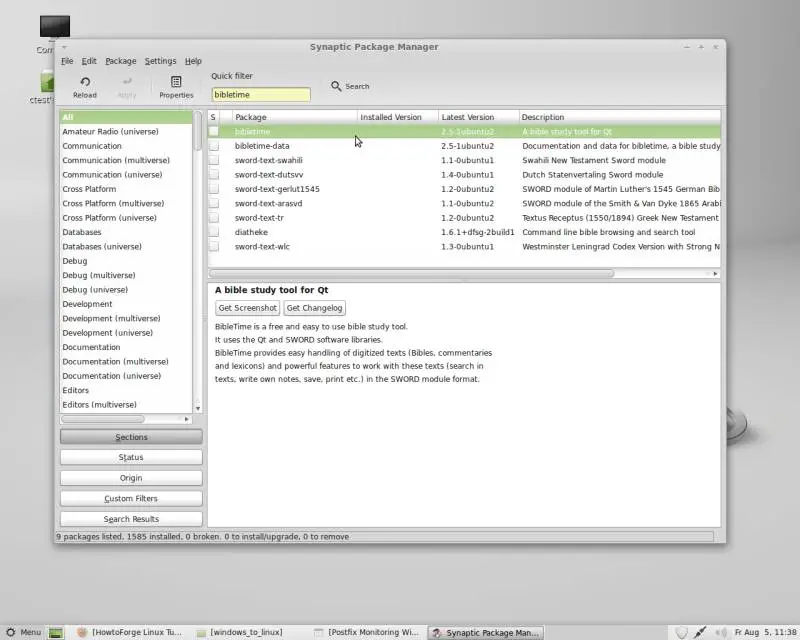Image resolution: width=800 pixels, height=640 pixels.
Task: Sort by the Latest Version column header
Action: pyautogui.click(x=479, y=117)
